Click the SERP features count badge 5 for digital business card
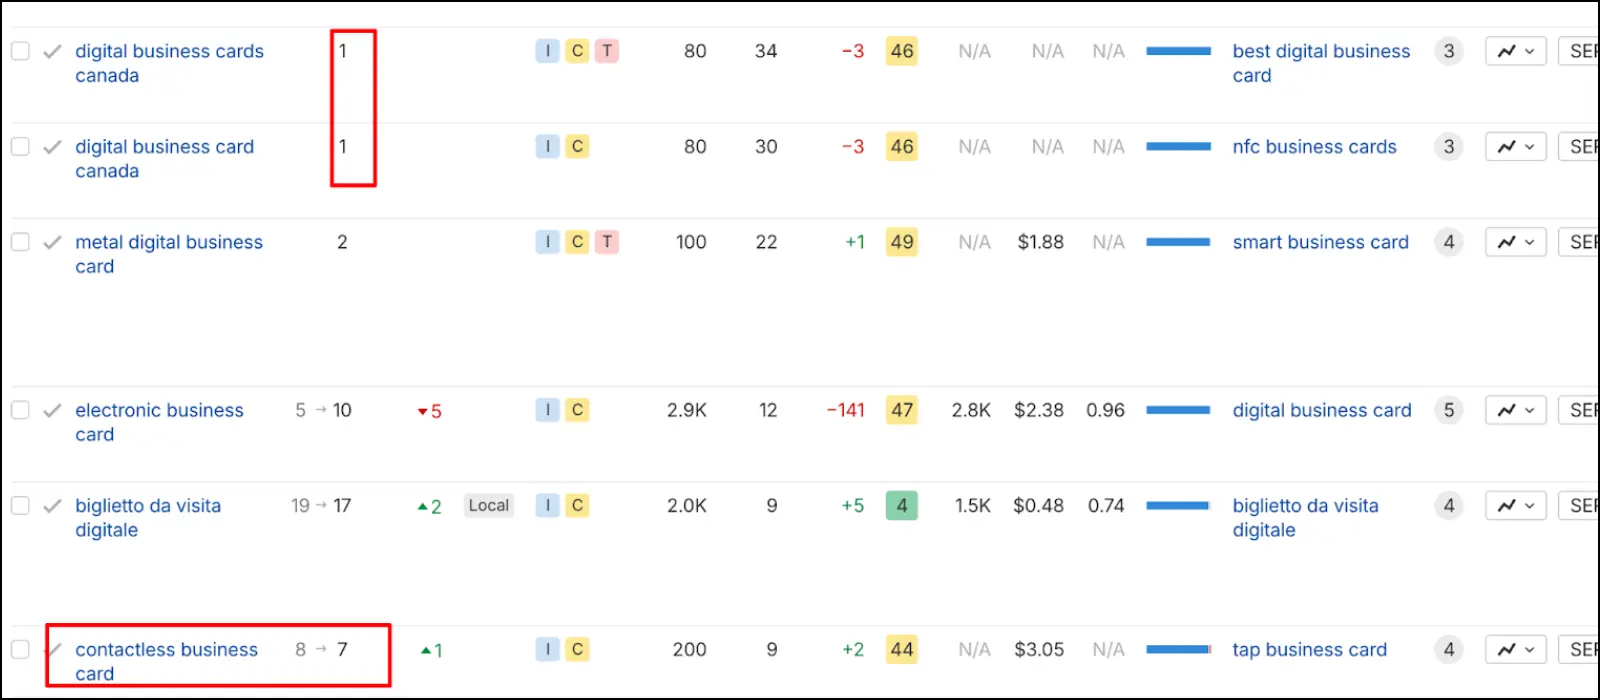The image size is (1600, 700). pos(1449,410)
